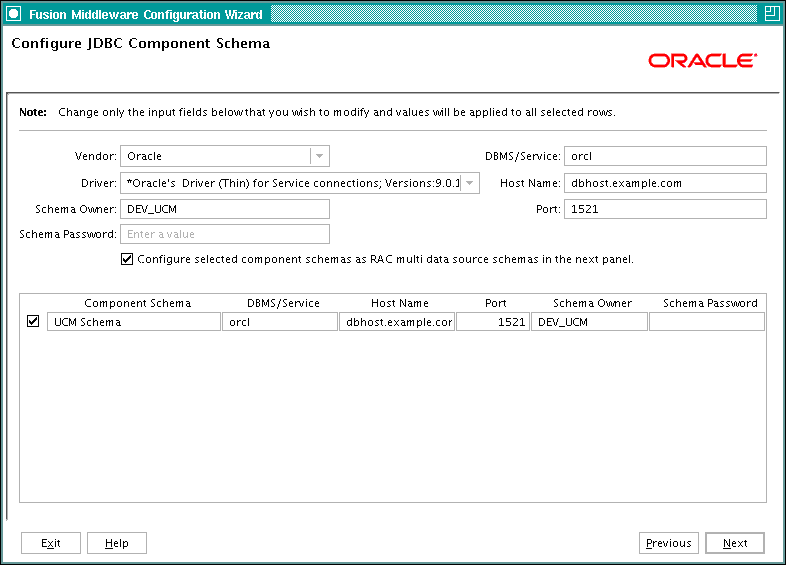Image resolution: width=786 pixels, height=565 pixels.
Task: Click the table's Schema Password cell
Action: [x=707, y=322]
